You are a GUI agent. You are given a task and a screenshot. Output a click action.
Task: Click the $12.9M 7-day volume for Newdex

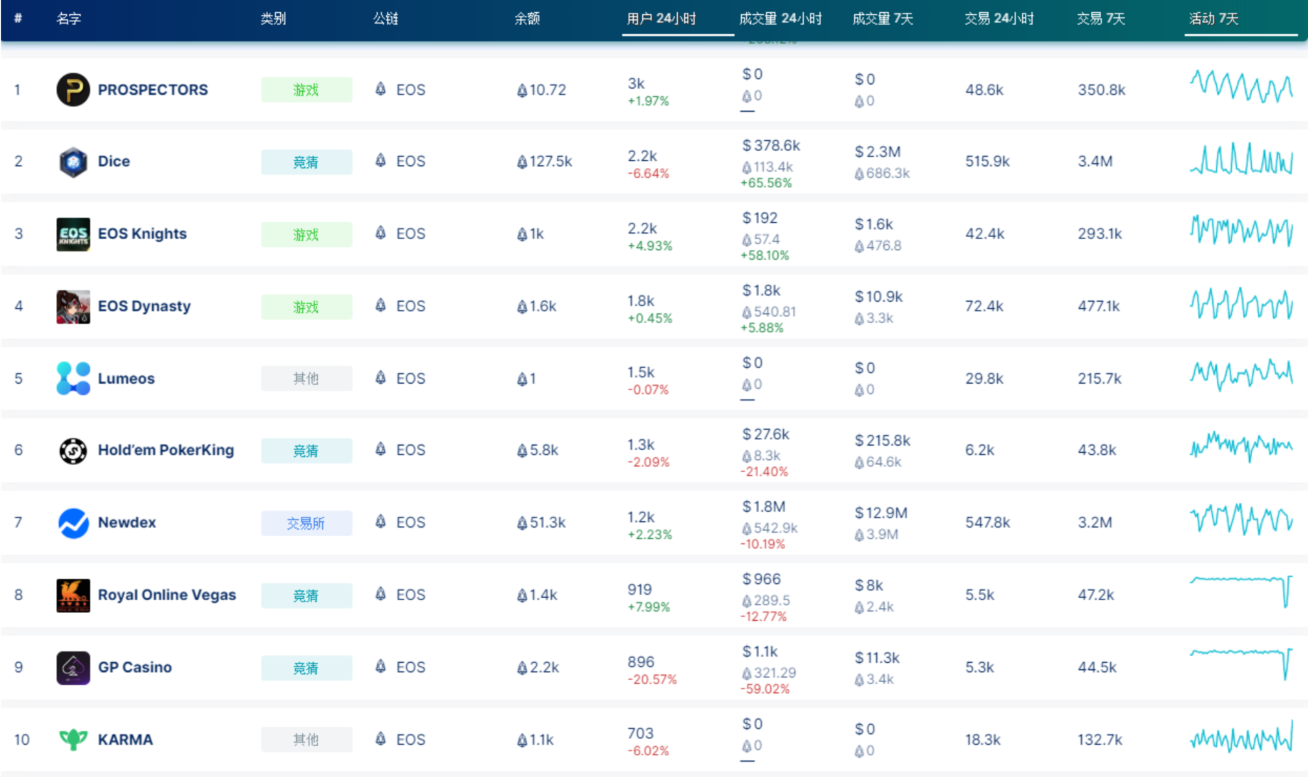(x=881, y=513)
